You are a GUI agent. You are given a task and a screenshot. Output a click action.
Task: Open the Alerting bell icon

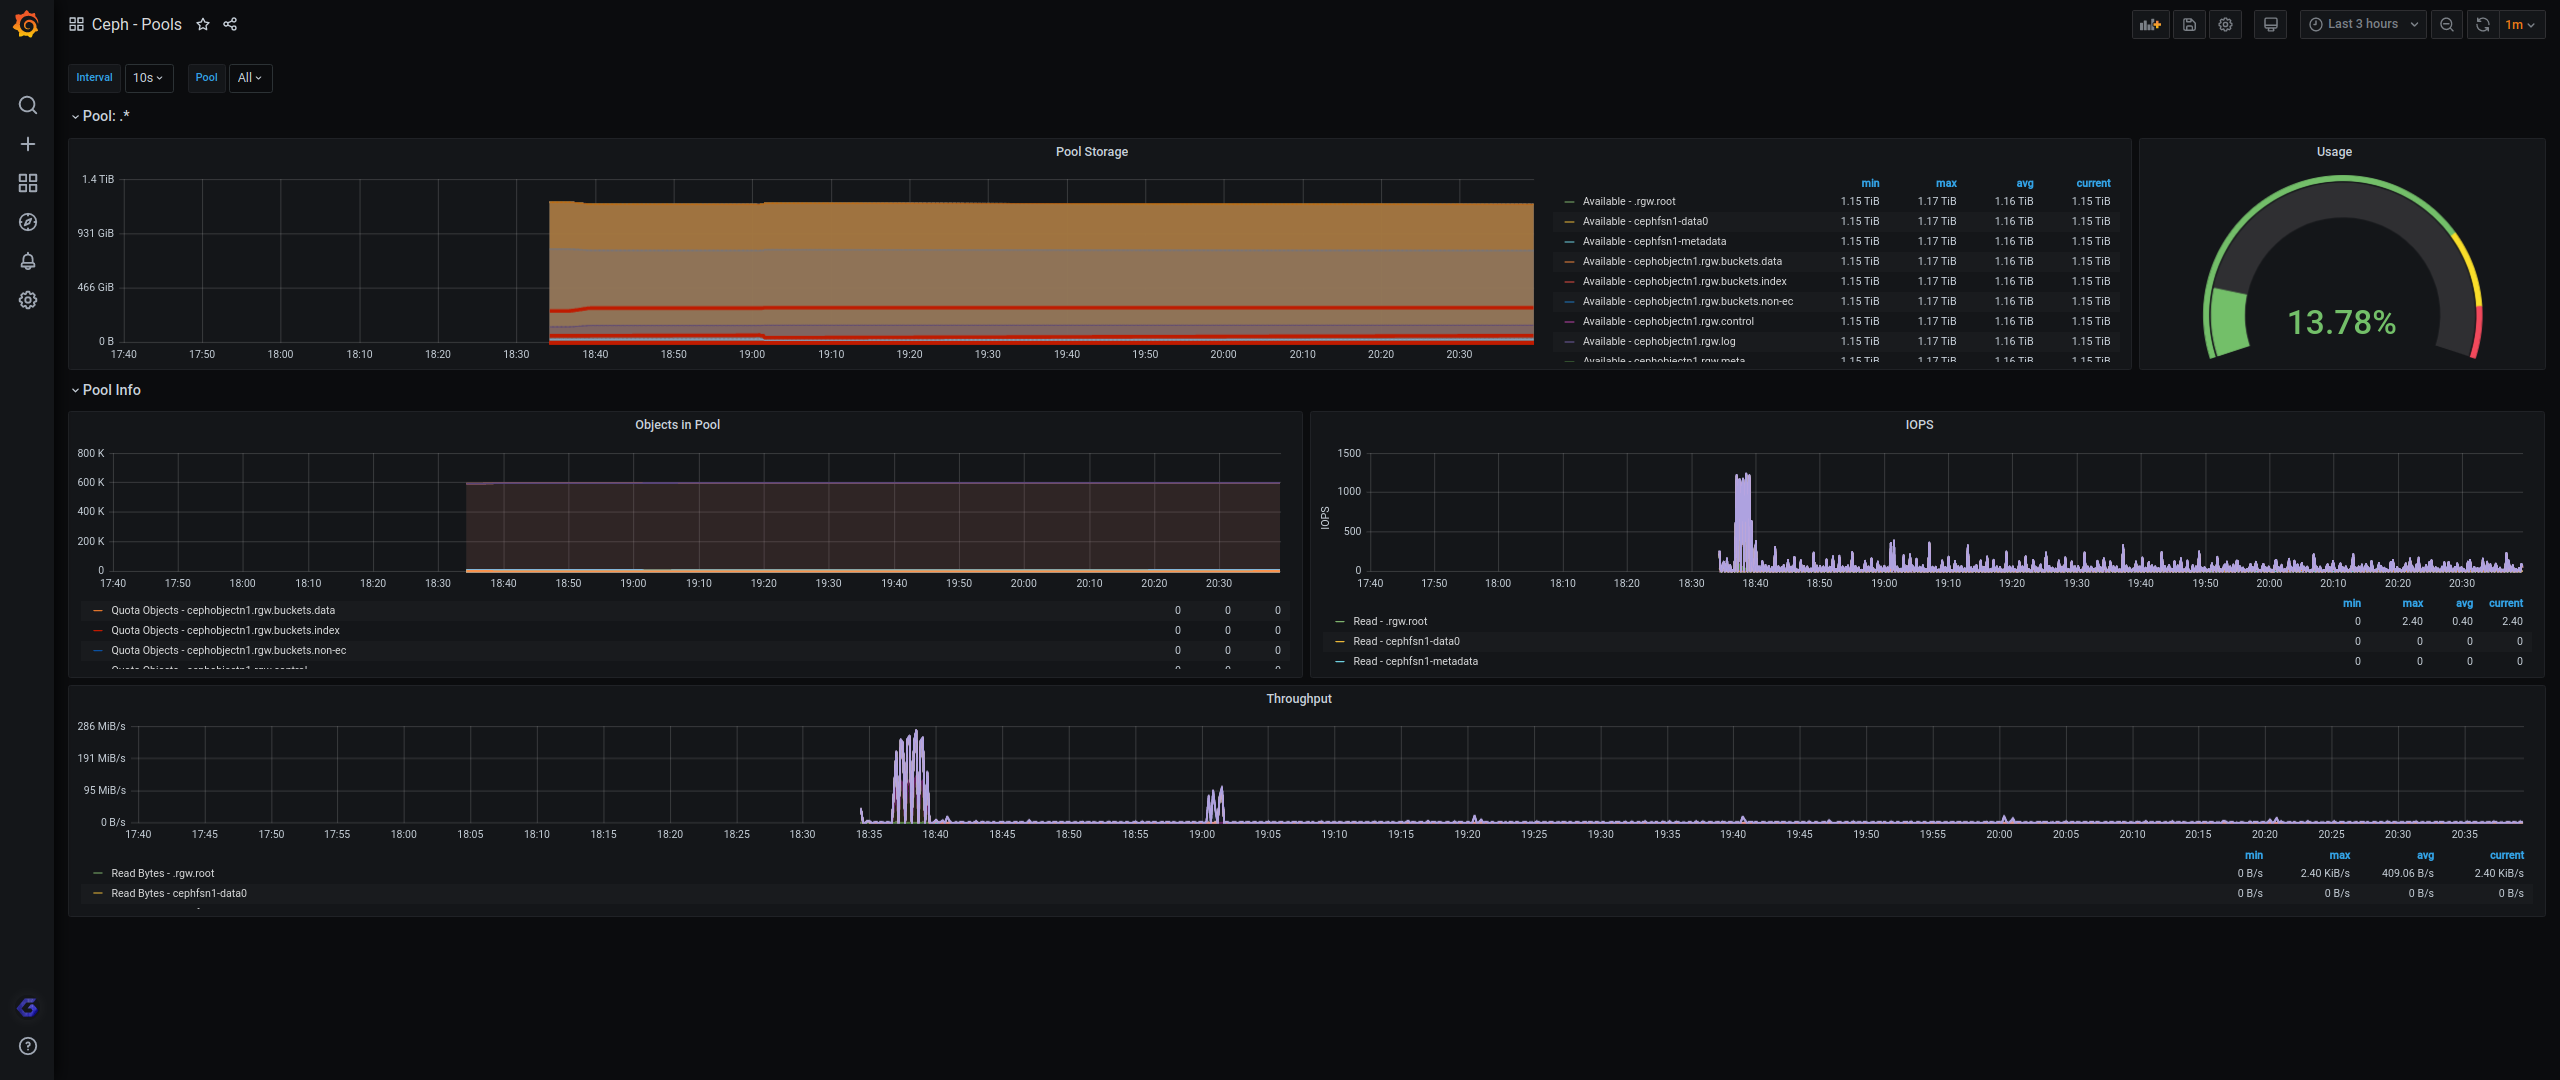(x=28, y=261)
